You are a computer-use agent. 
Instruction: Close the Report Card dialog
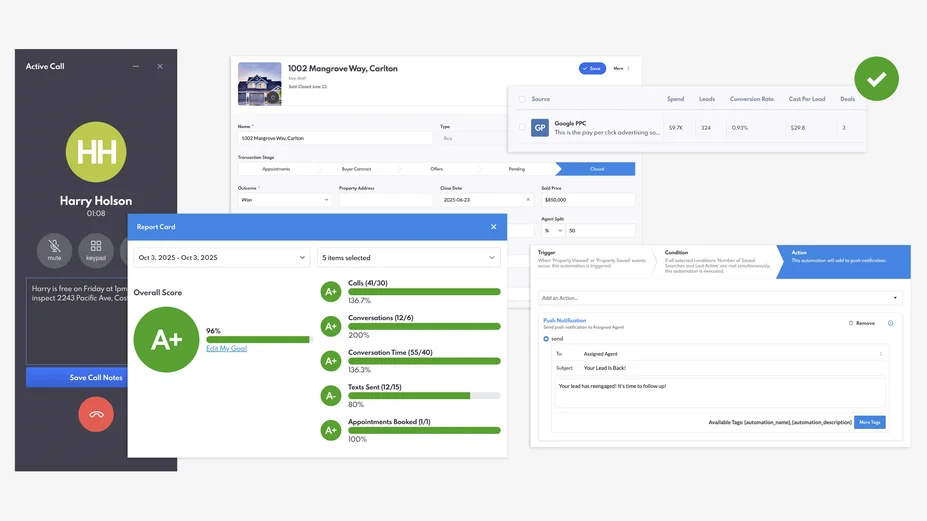click(493, 227)
